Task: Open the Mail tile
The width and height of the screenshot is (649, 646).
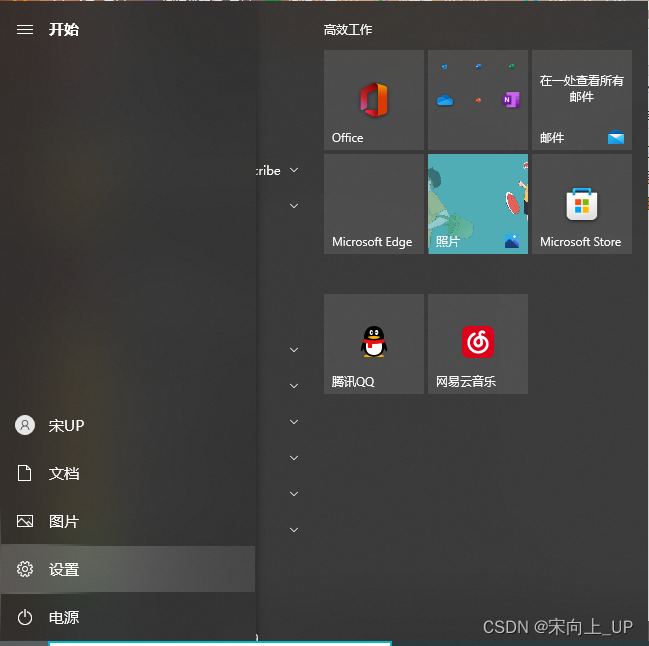Action: point(582,100)
